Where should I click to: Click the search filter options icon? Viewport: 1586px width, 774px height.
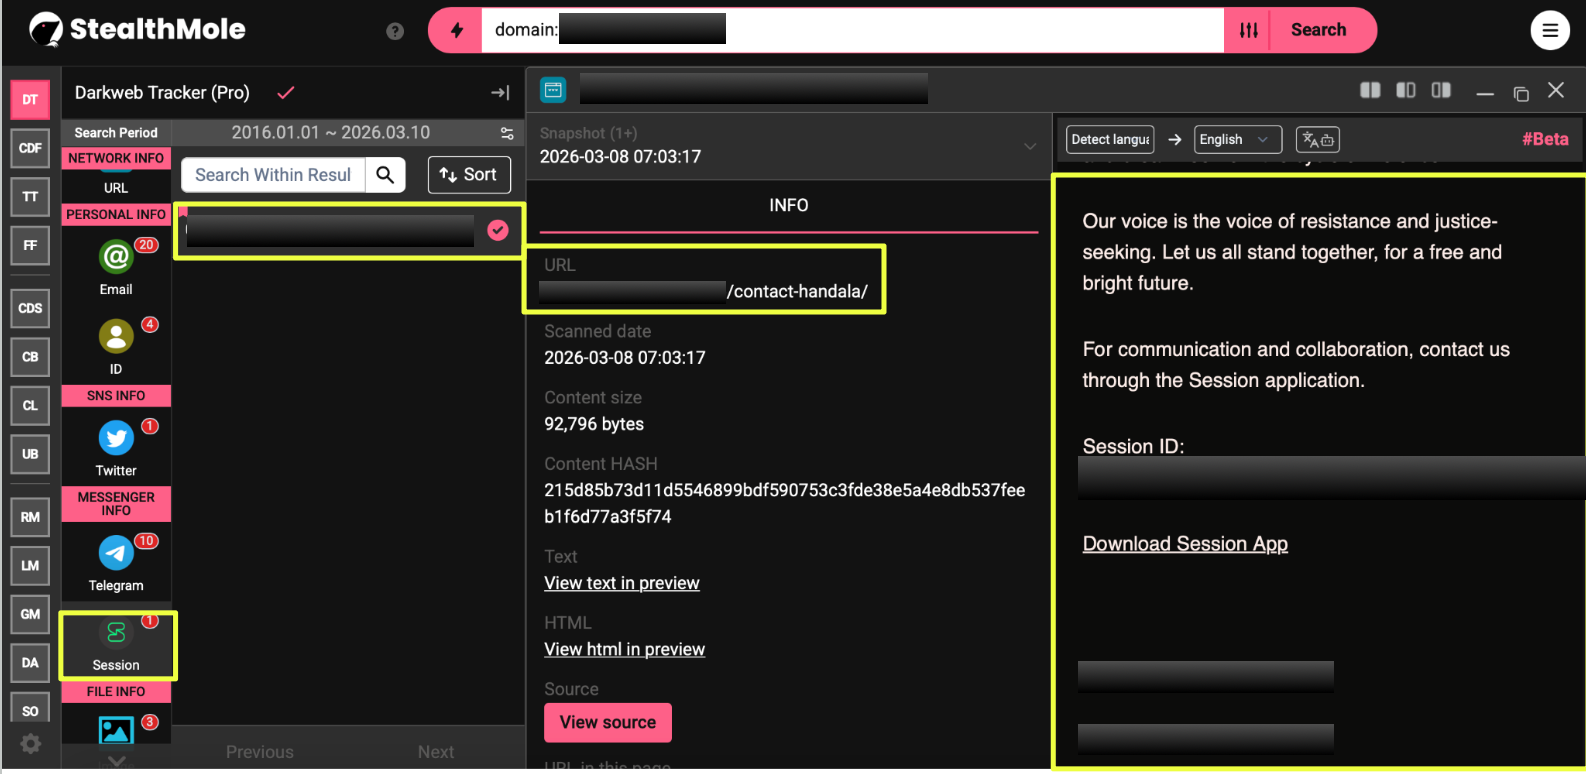click(1248, 30)
